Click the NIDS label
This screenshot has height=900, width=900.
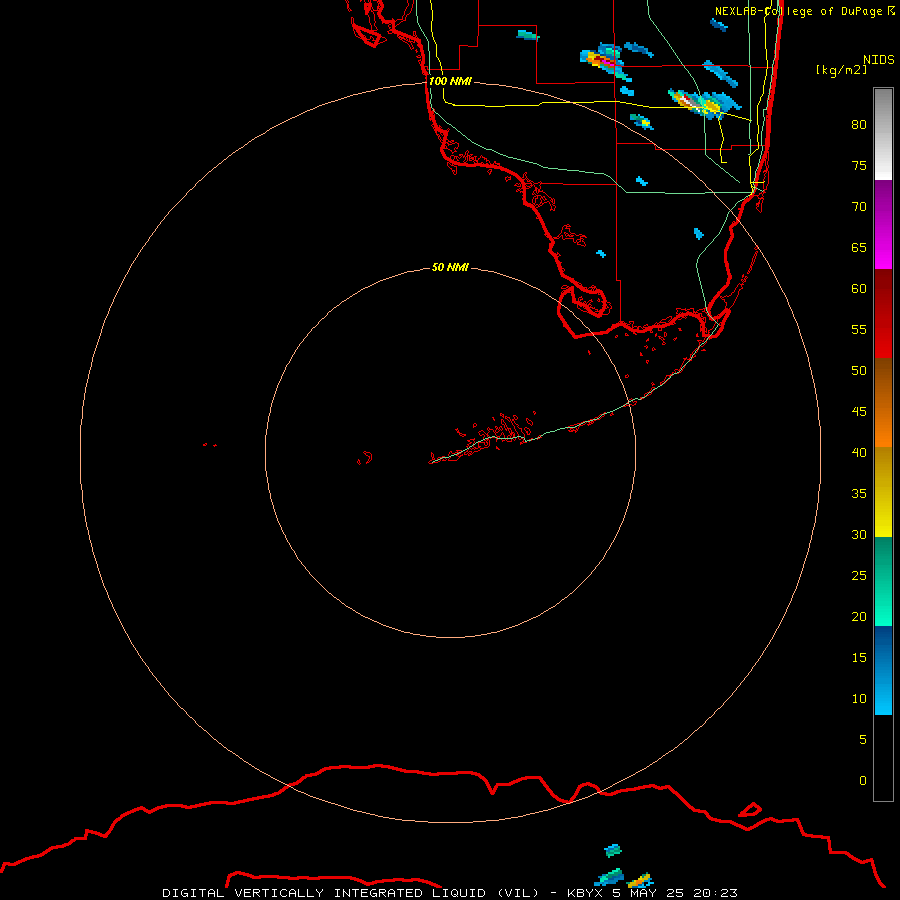tap(879, 59)
